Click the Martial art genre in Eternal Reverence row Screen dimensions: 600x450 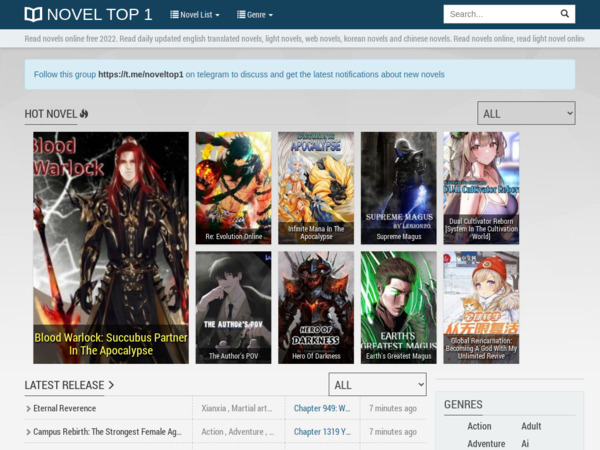click(x=252, y=408)
